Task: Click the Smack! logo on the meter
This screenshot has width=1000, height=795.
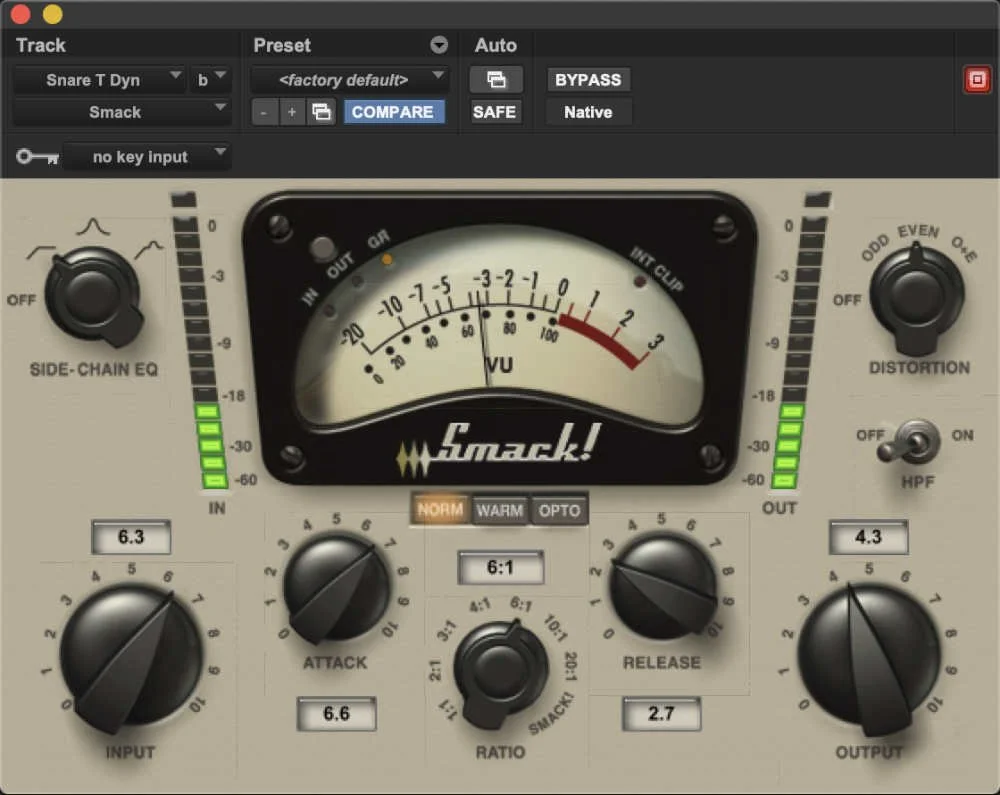Action: 499,448
